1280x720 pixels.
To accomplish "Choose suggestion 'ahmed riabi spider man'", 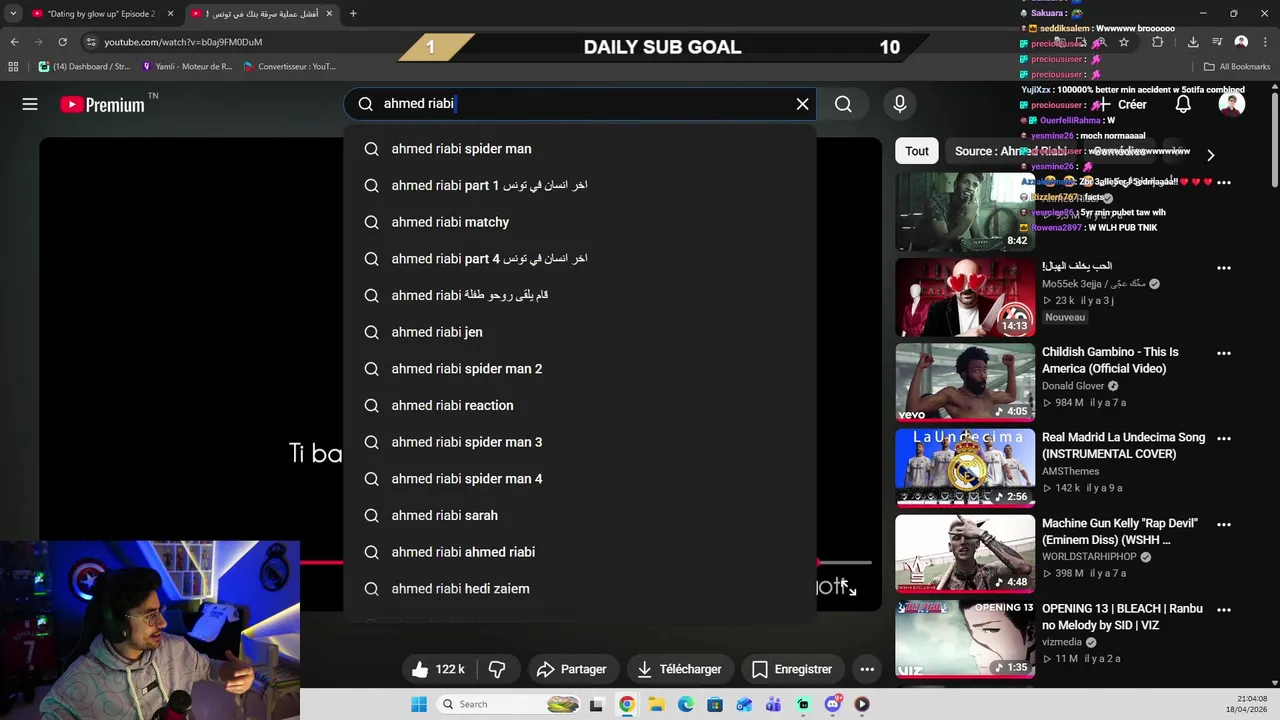I will (580, 149).
